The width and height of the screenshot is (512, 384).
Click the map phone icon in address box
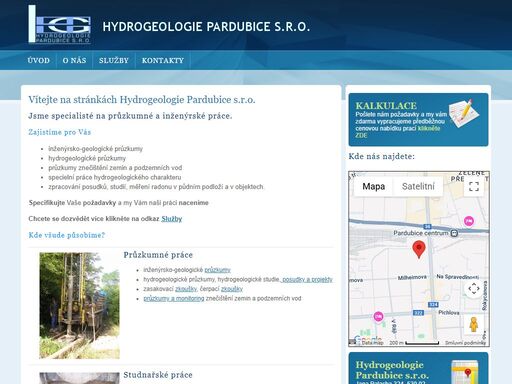pos(465,372)
